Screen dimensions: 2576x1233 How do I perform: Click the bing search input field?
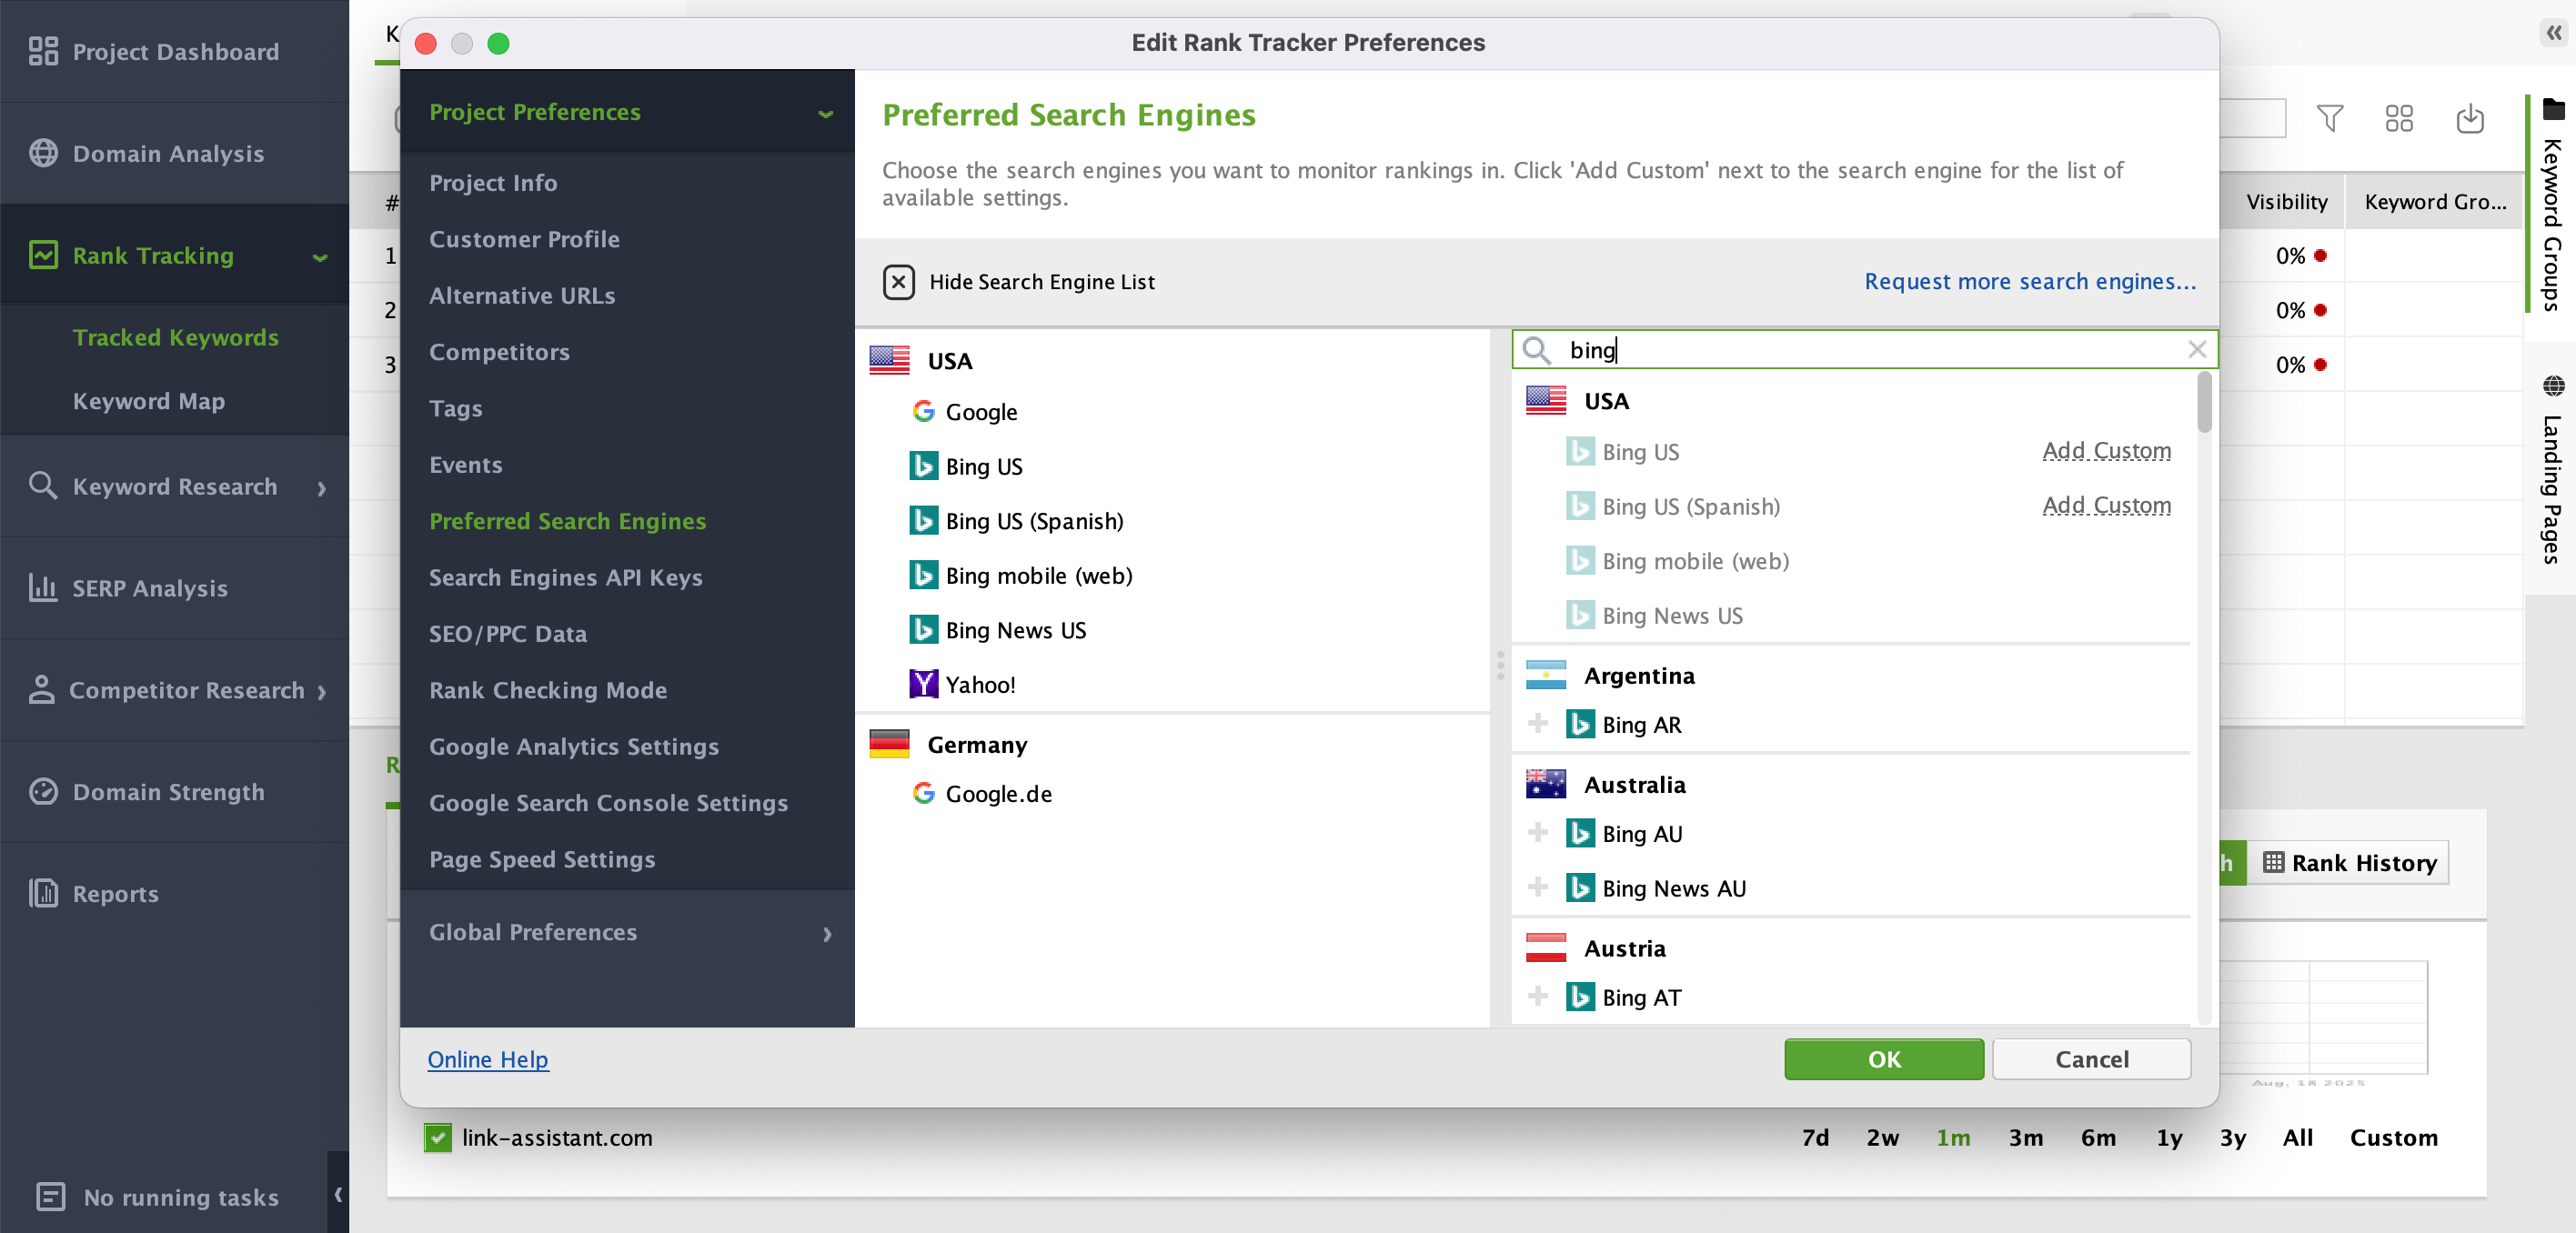click(1865, 349)
